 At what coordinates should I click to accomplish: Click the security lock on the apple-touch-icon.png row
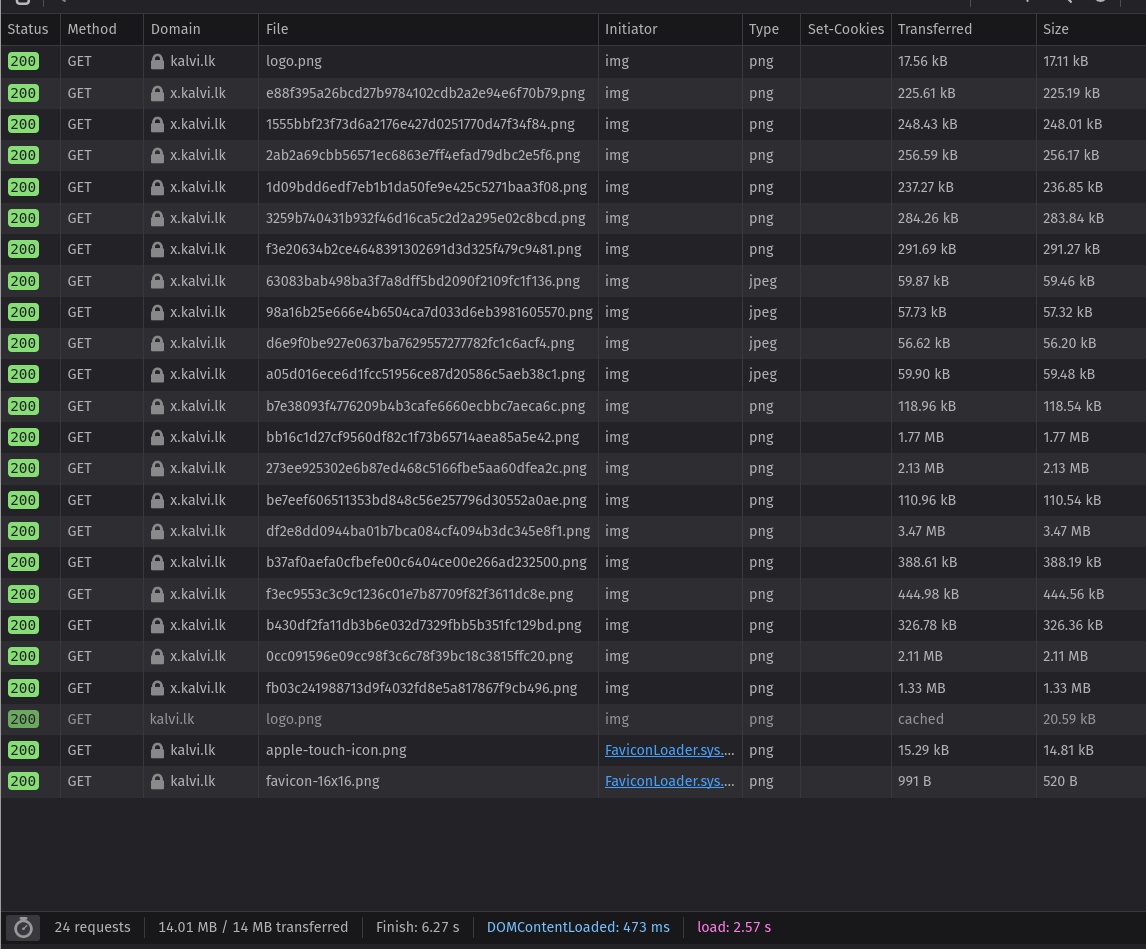(x=157, y=750)
